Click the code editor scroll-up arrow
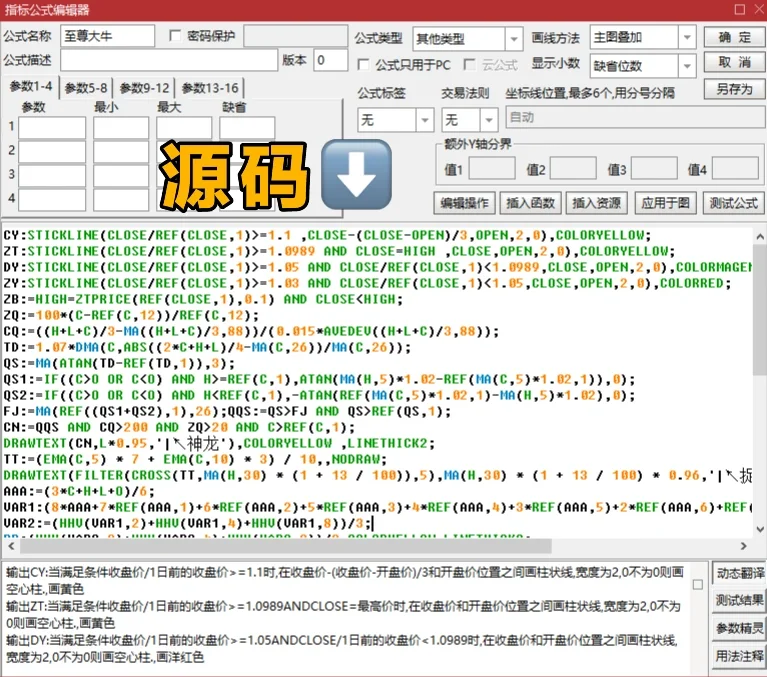767x677 pixels. [760, 237]
